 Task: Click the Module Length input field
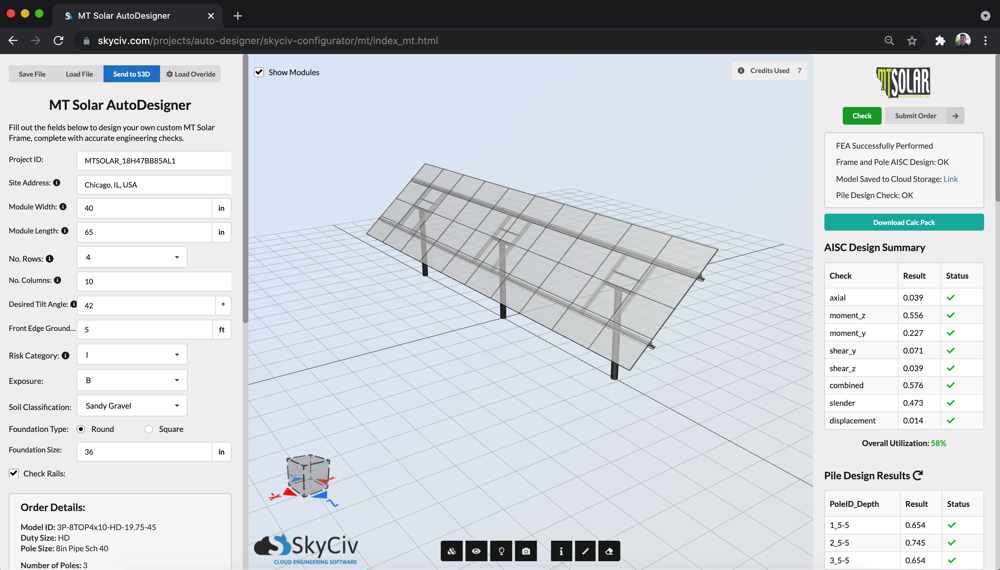click(144, 232)
